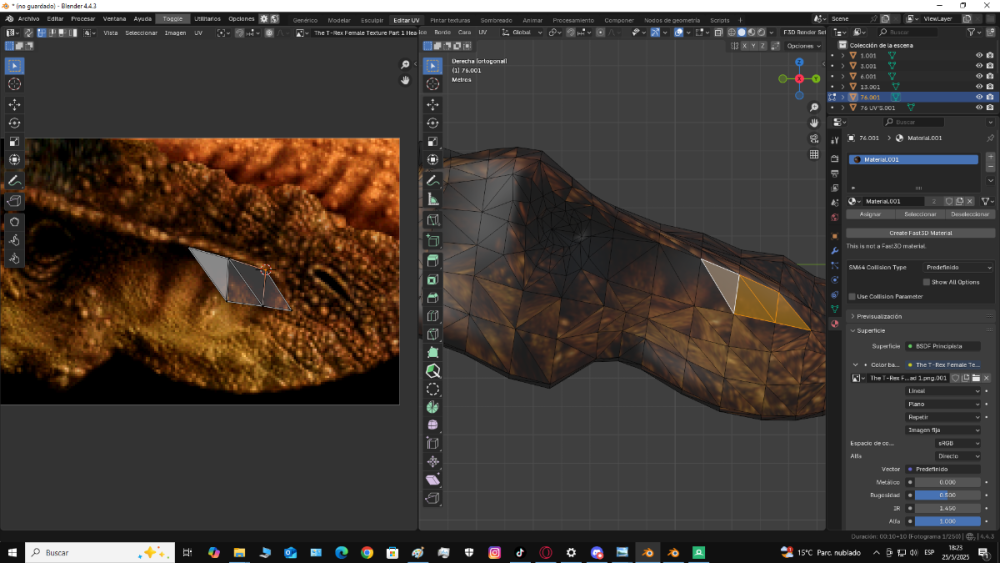The width and height of the screenshot is (1000, 563).
Task: Hide object 13.001 with eye icon
Action: point(979,87)
